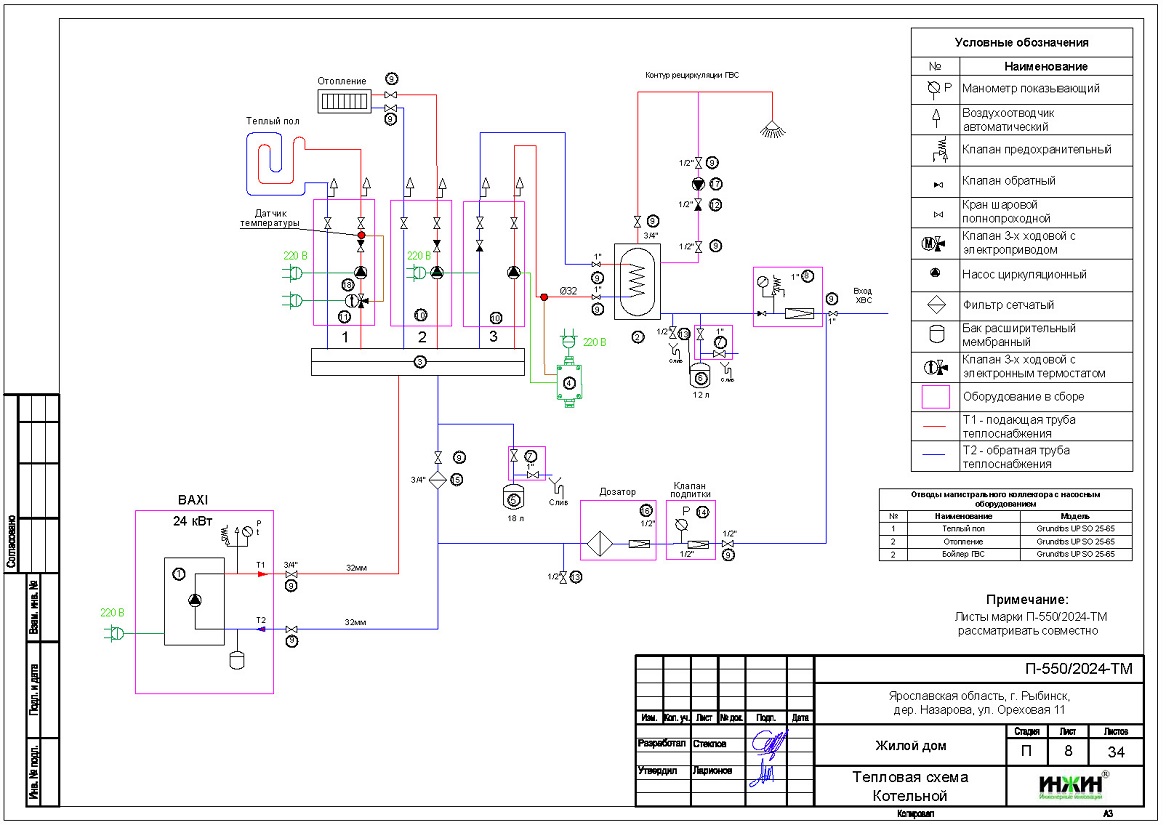
Task: Select the 220 В plug next to BAXI boiler
Action: pos(113,632)
